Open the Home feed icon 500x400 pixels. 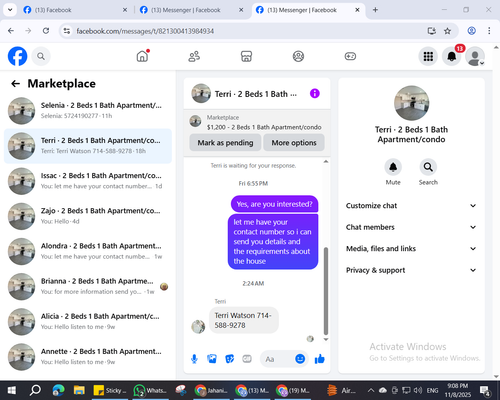click(142, 56)
